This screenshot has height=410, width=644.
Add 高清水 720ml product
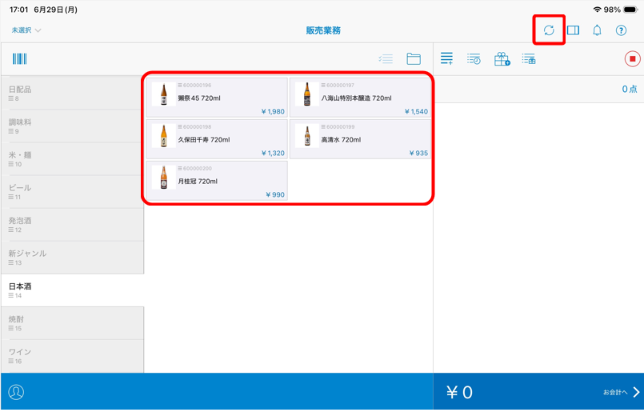[360, 139]
